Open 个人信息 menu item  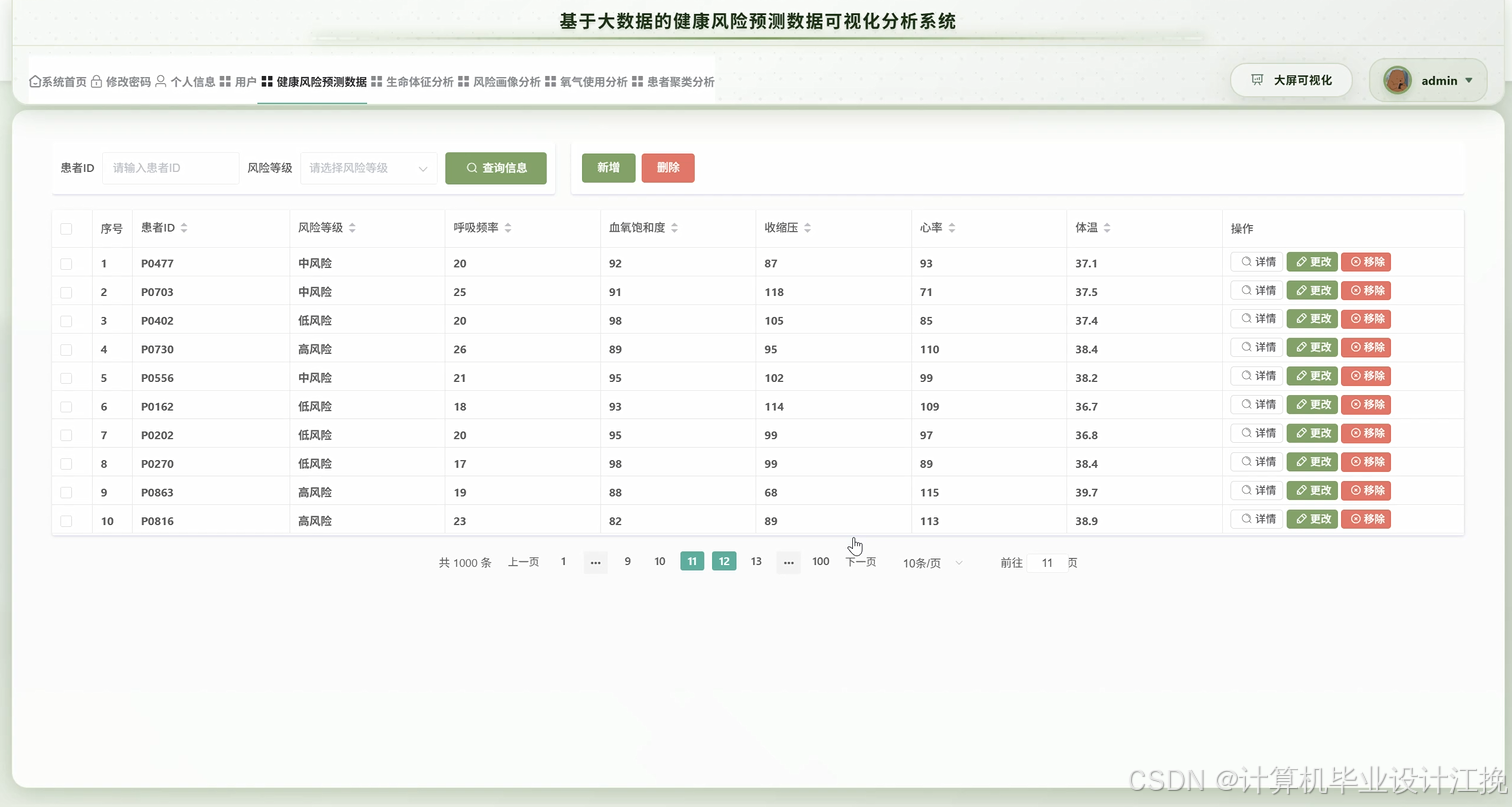tap(185, 82)
